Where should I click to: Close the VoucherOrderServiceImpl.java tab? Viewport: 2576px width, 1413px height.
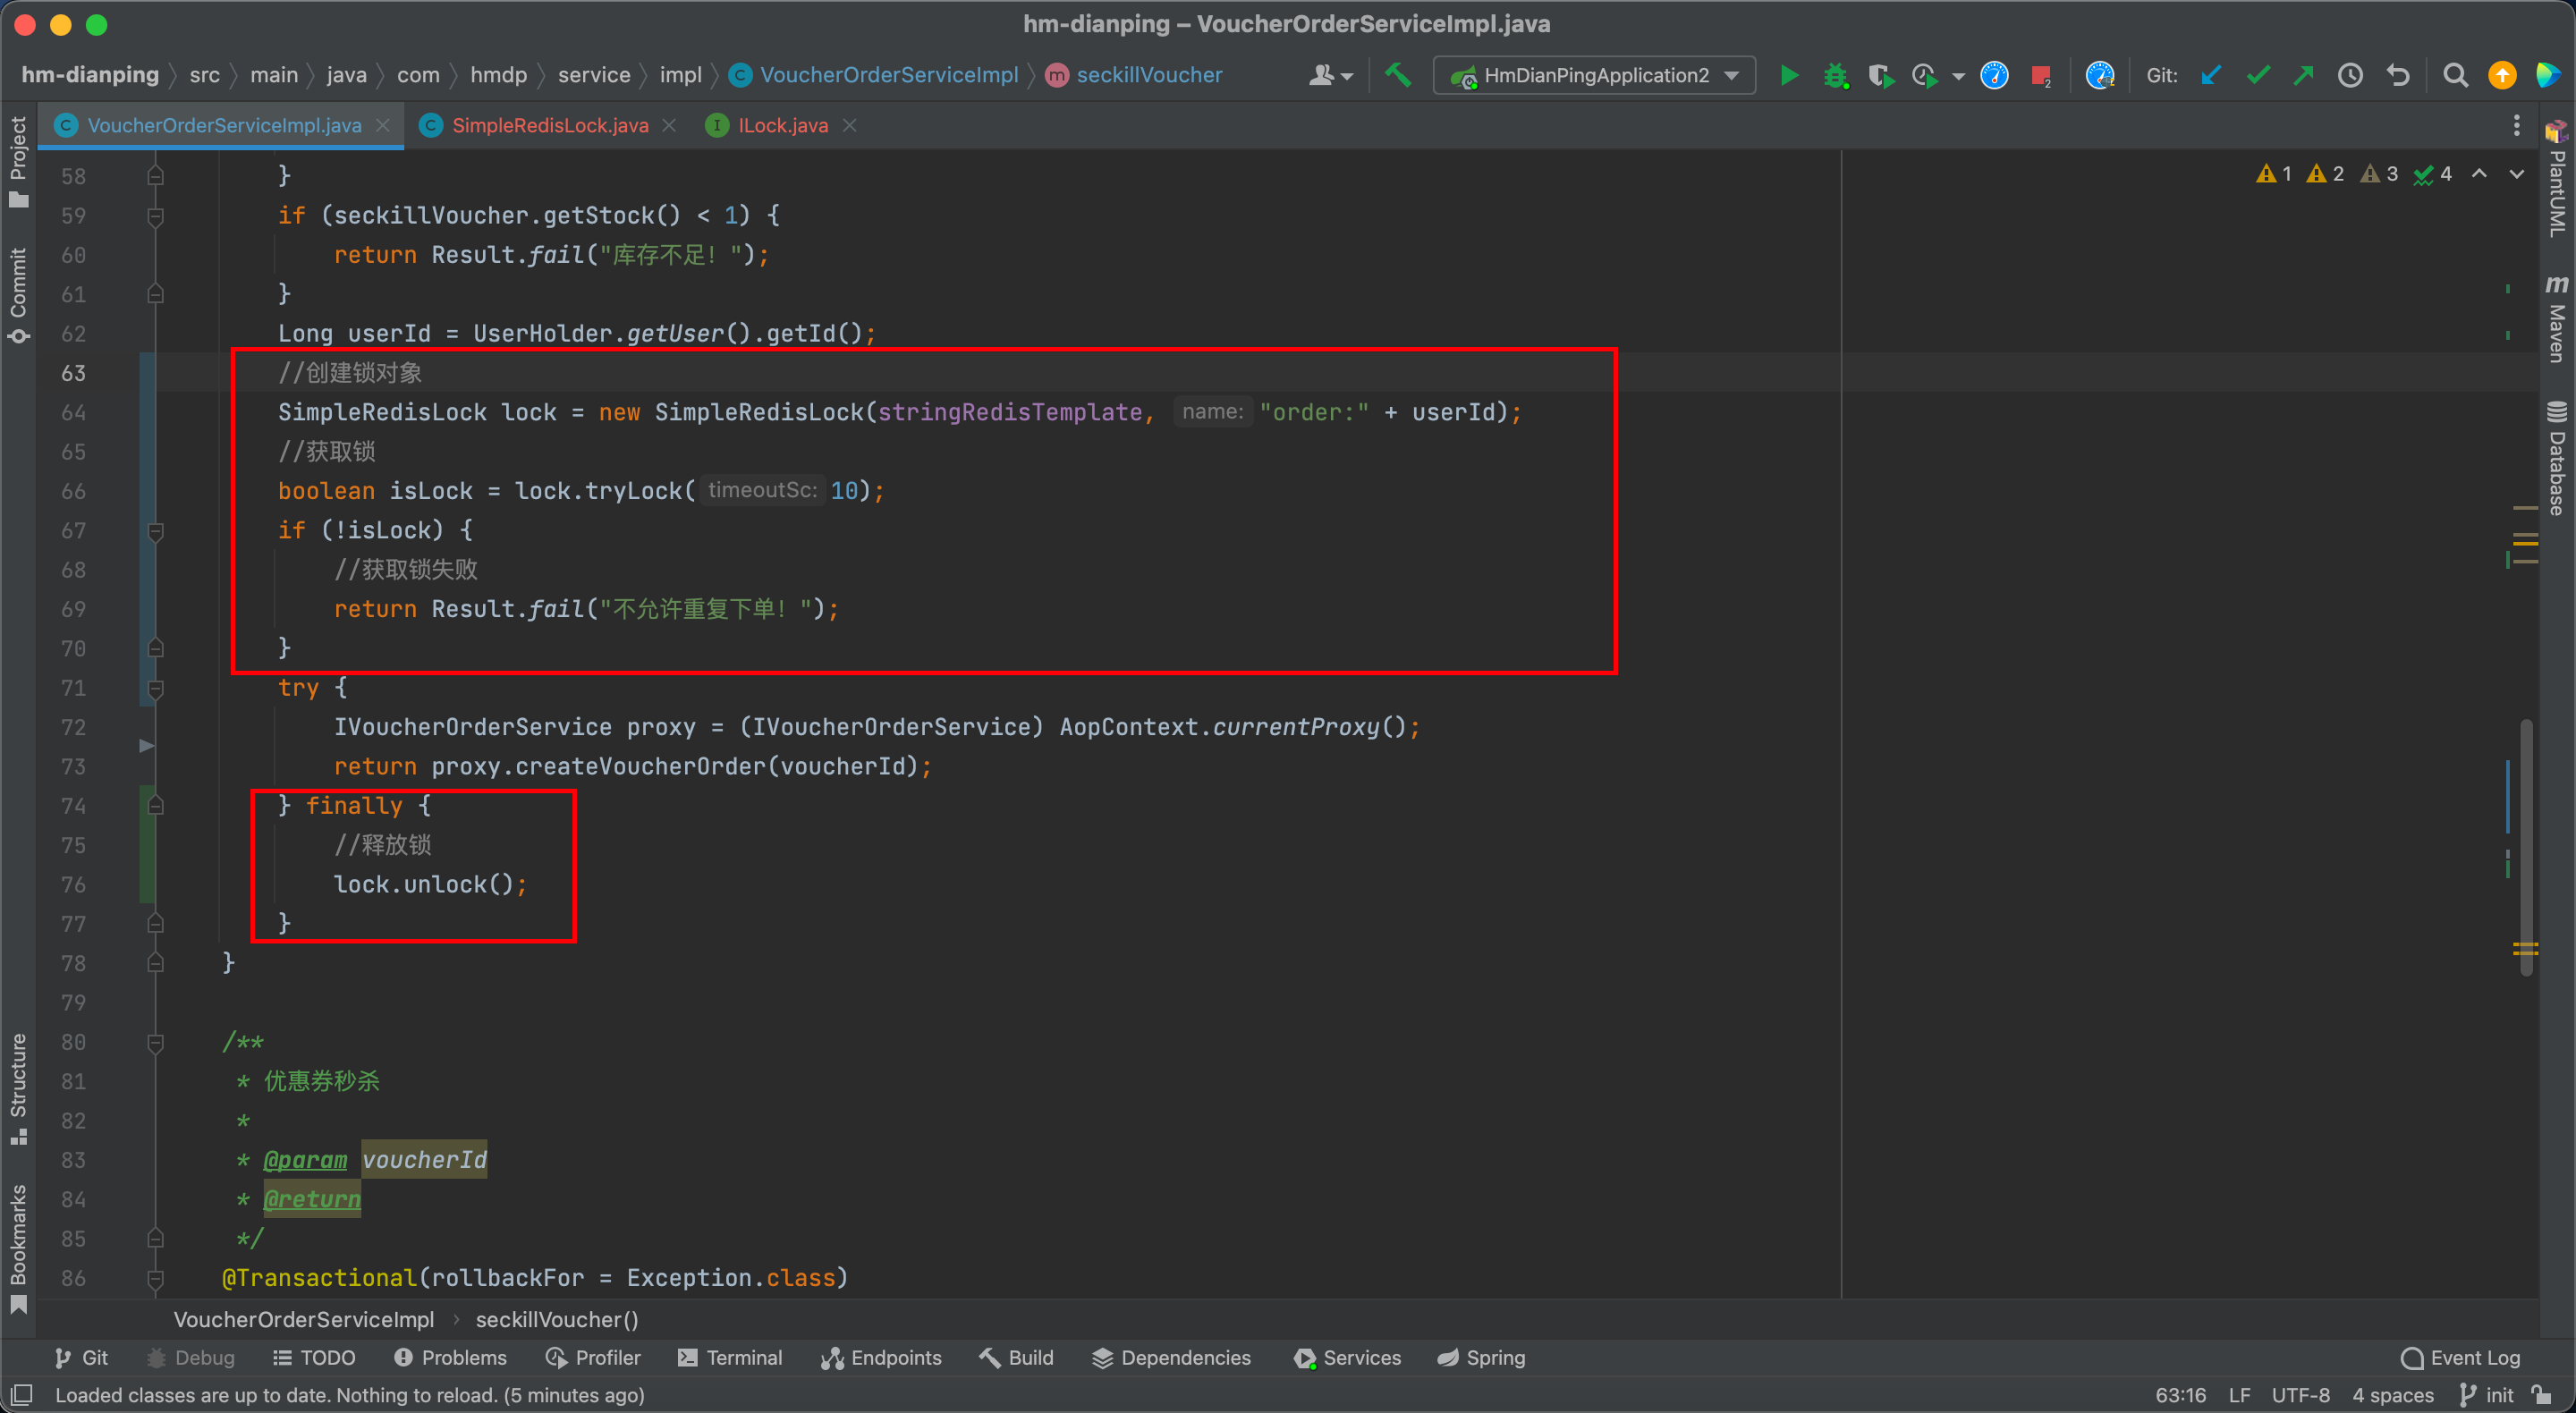(x=382, y=125)
